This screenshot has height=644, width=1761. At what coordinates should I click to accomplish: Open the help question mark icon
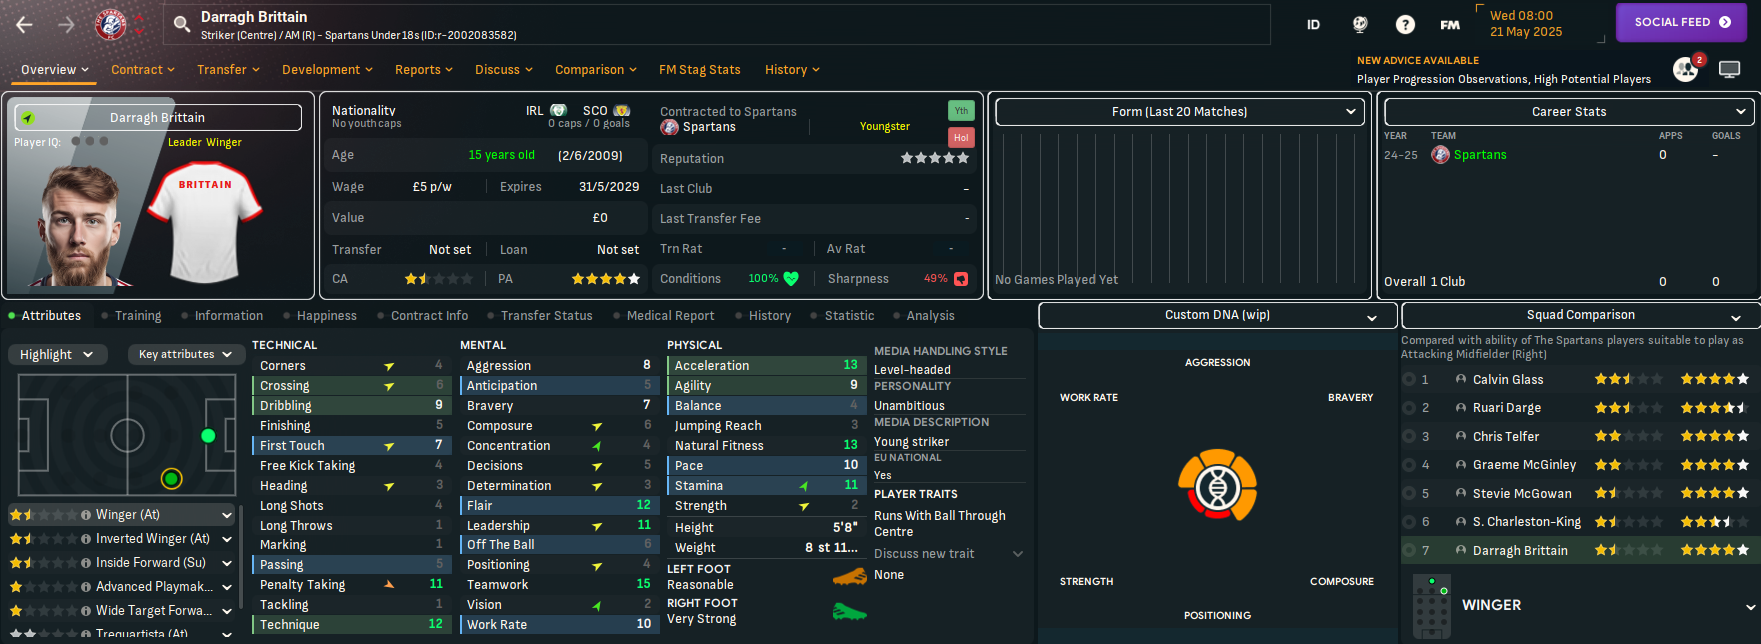[x=1405, y=25]
